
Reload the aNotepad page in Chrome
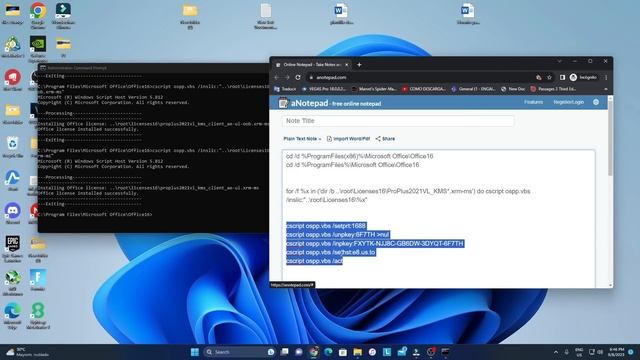coord(298,77)
